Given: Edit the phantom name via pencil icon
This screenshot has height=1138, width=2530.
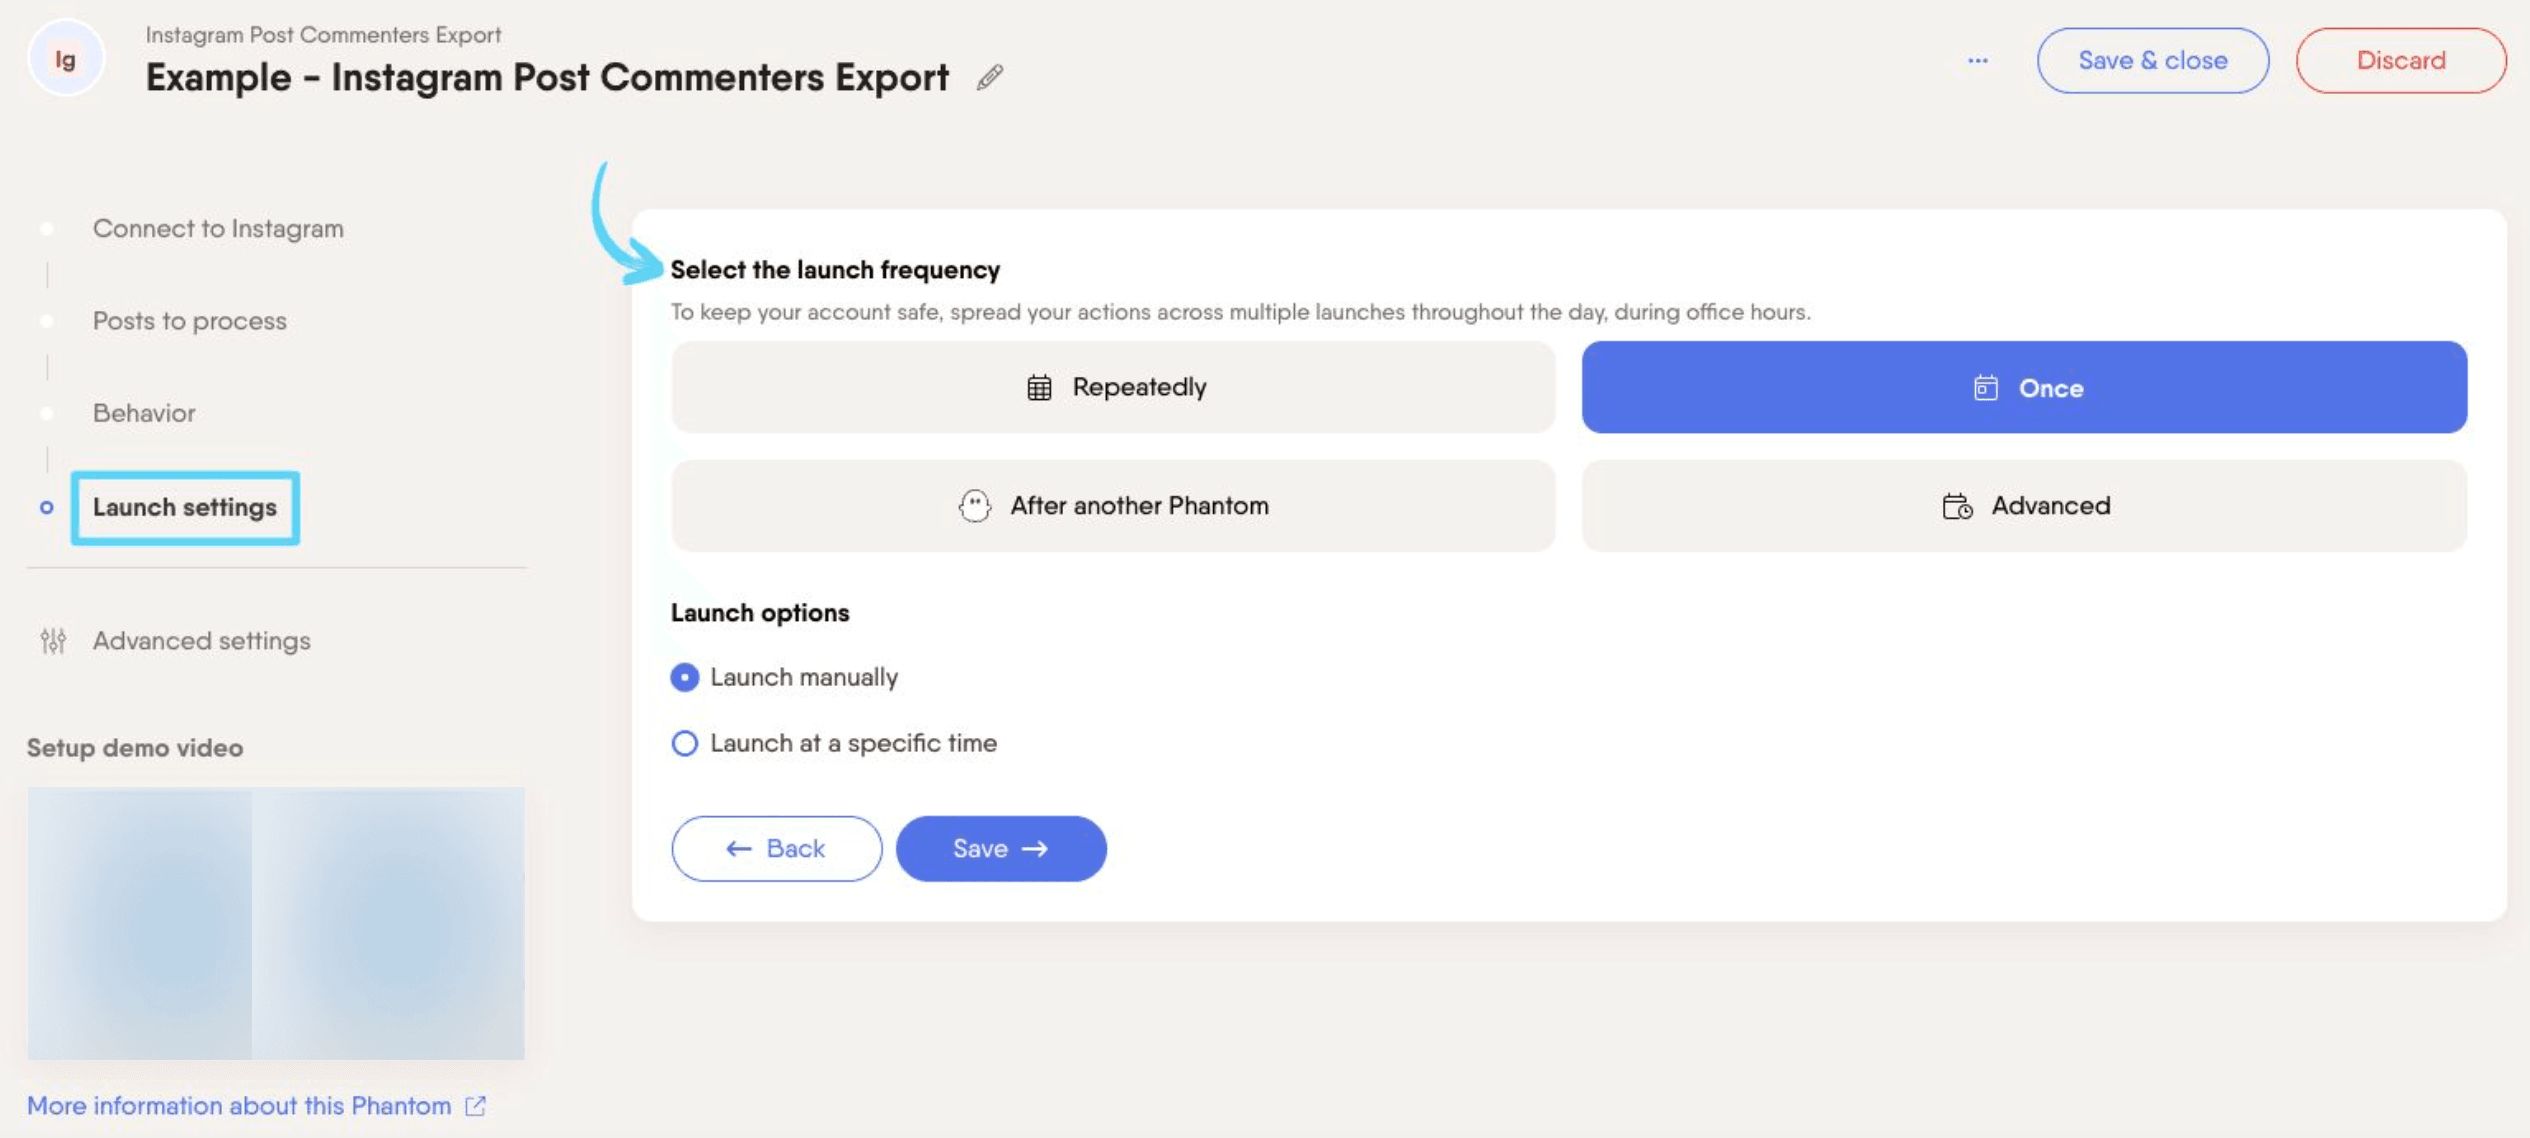Looking at the screenshot, I should (x=990, y=78).
